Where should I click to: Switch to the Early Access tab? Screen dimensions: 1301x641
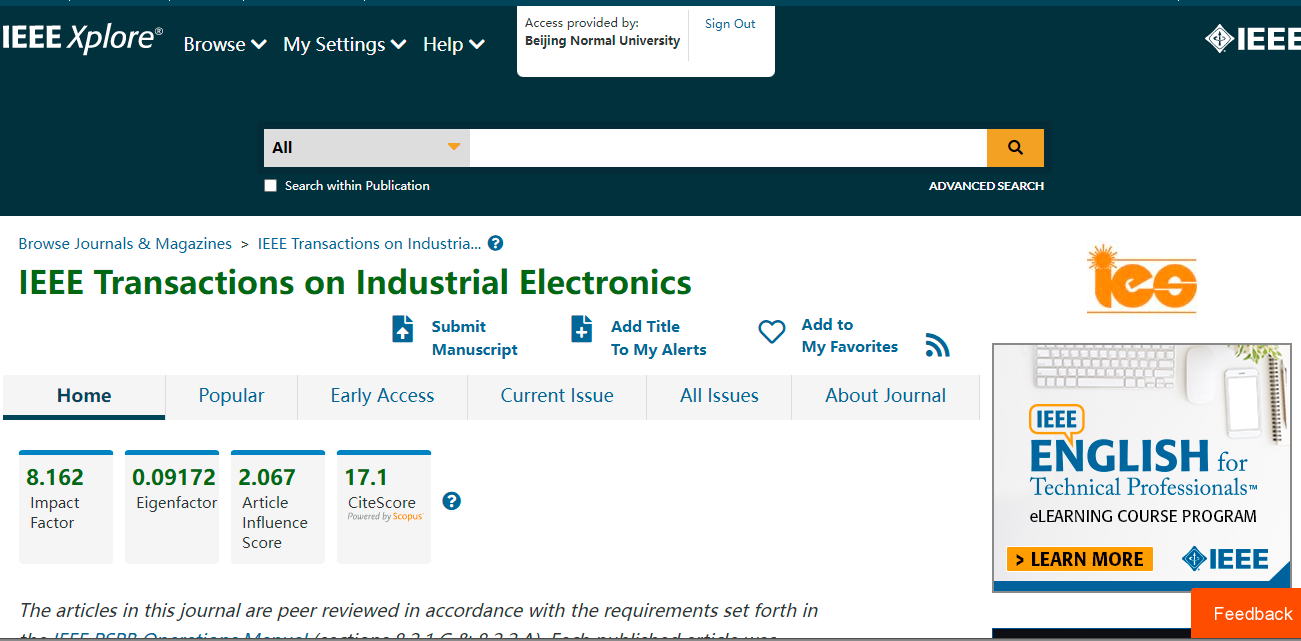tap(382, 396)
